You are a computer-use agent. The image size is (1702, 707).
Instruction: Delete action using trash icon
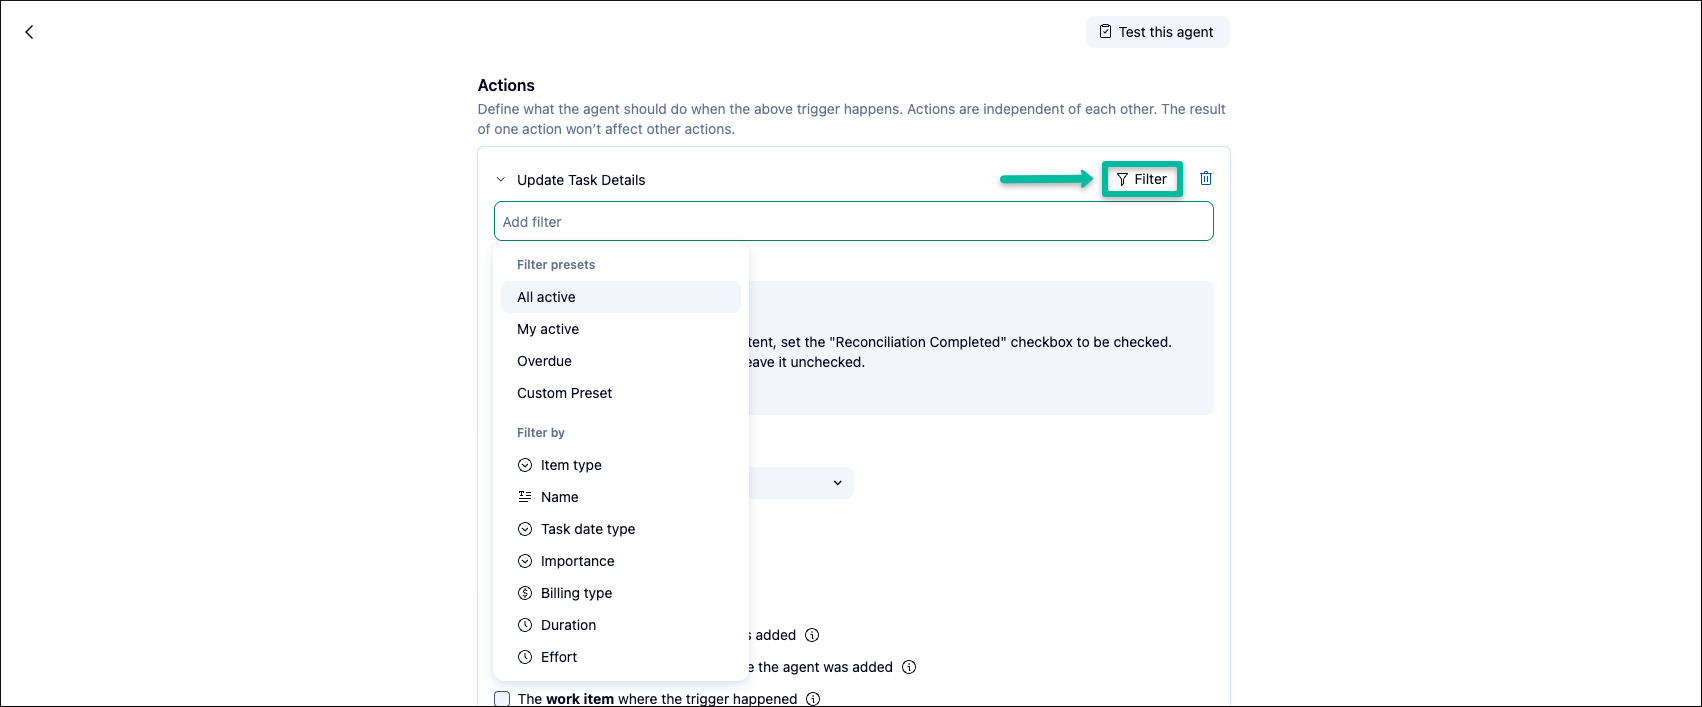pos(1206,178)
